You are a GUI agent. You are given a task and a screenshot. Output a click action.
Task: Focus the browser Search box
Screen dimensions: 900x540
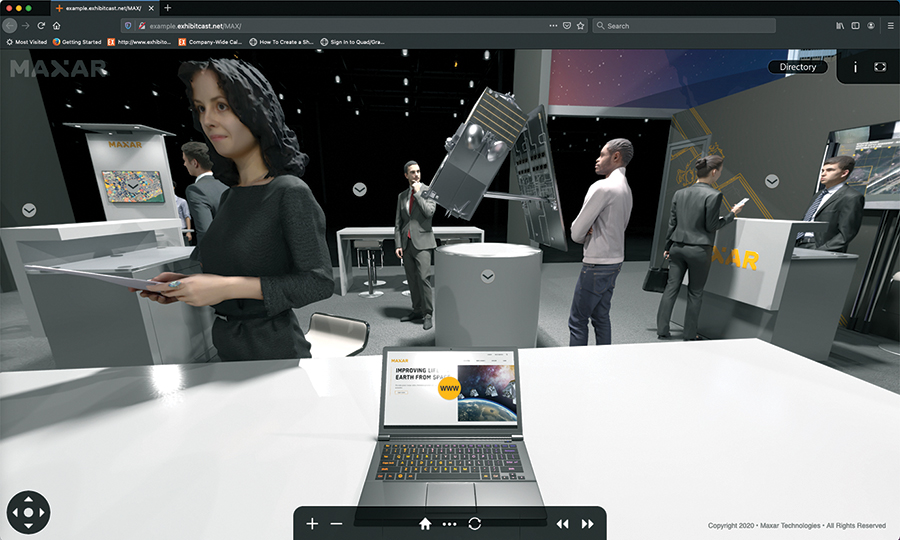(684, 26)
